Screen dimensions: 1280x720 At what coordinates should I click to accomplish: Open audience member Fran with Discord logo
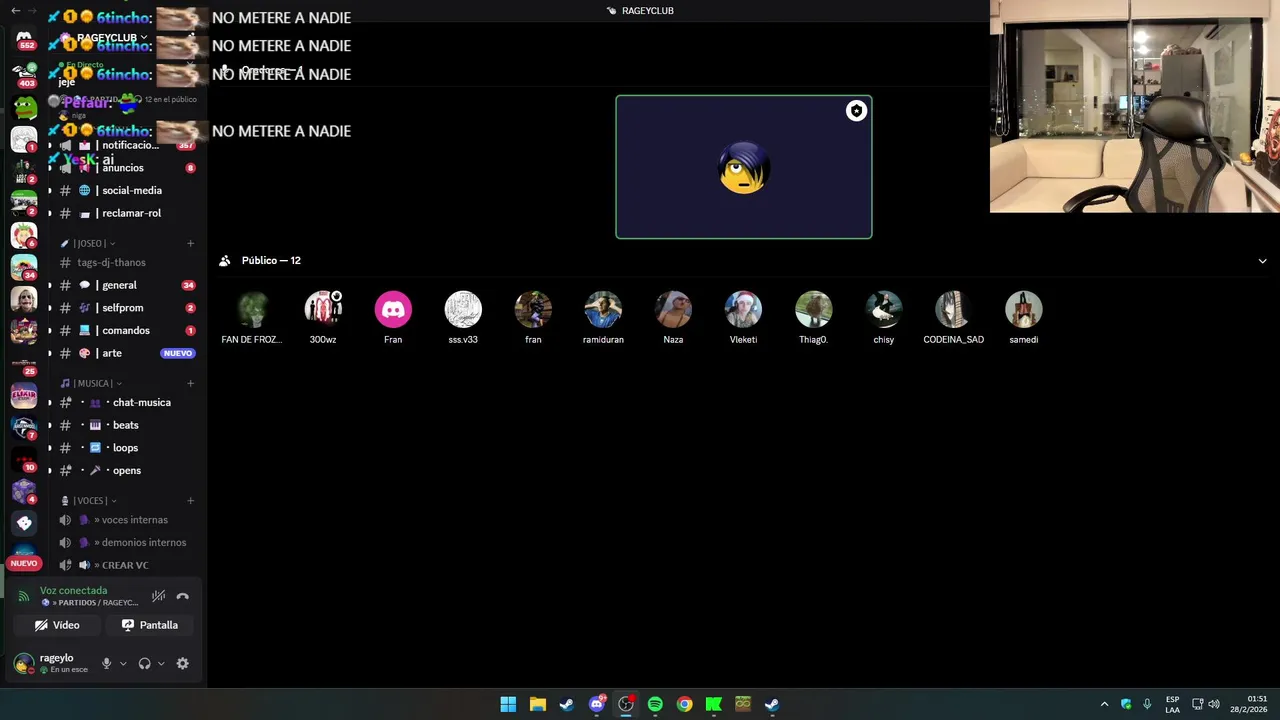point(393,318)
